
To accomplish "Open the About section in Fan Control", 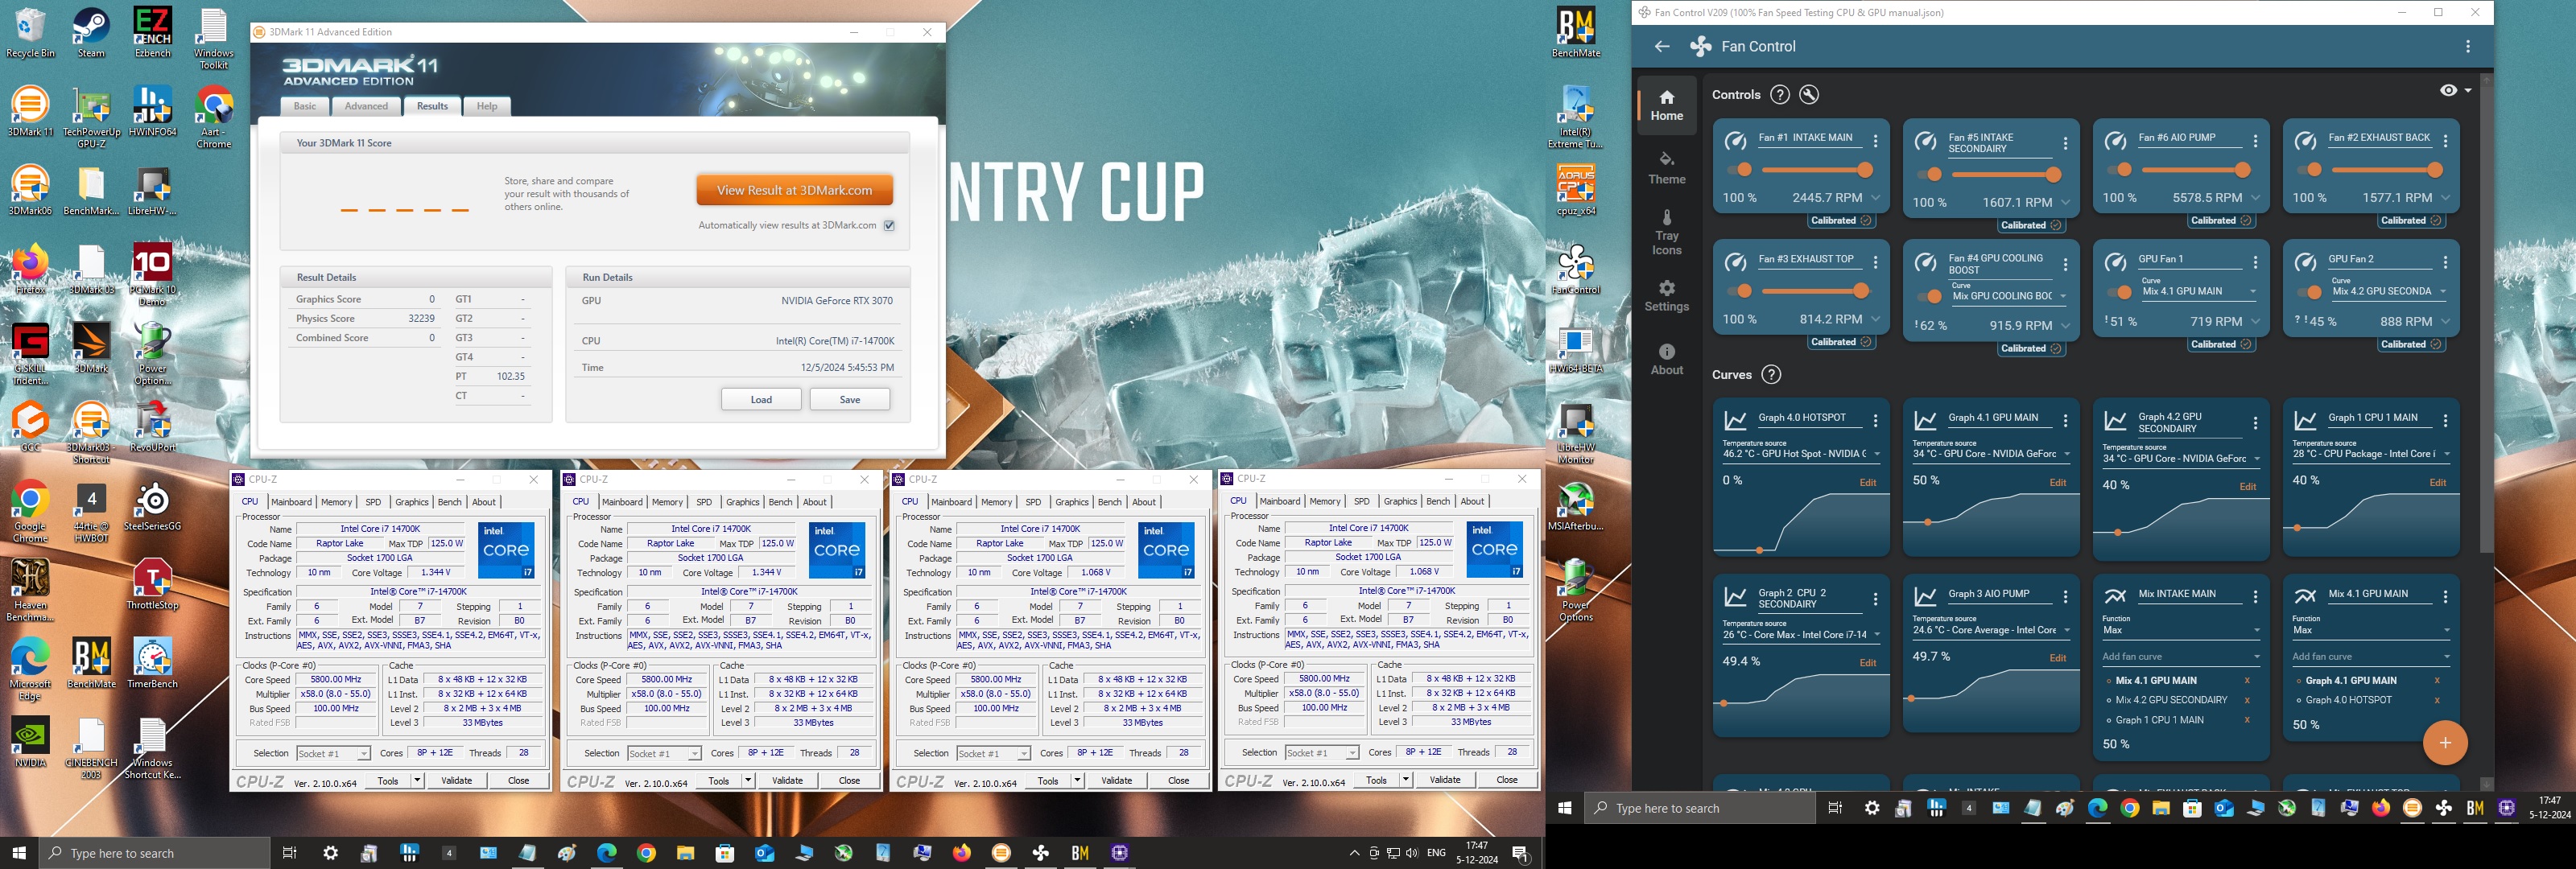I will click(1666, 359).
